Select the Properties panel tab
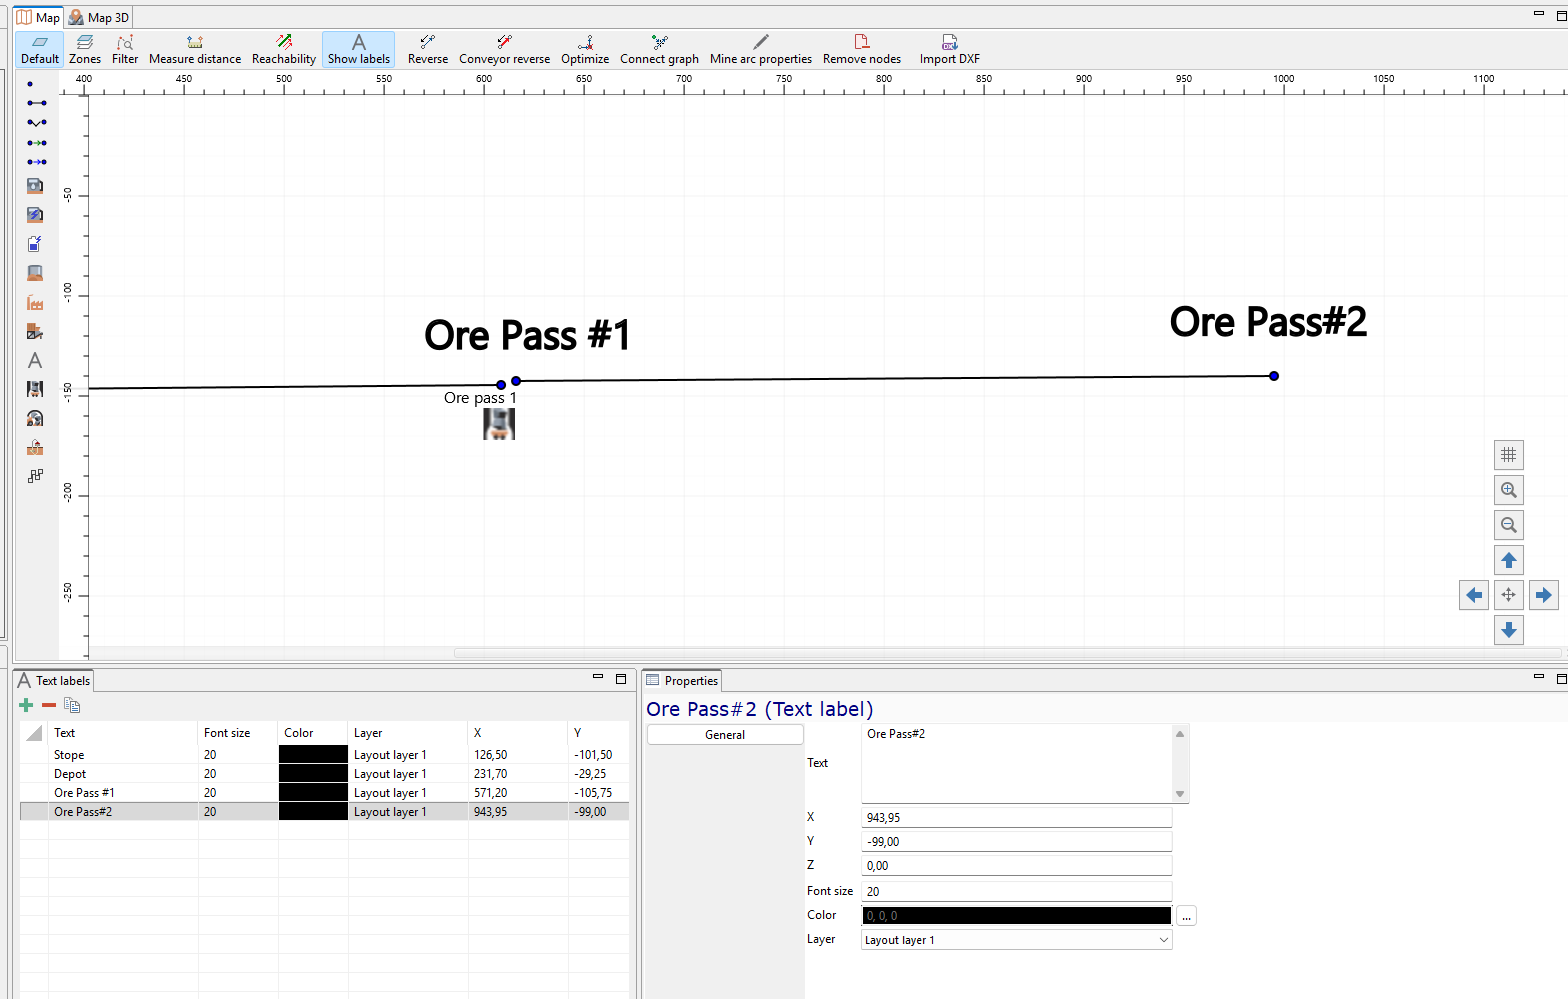 pyautogui.click(x=682, y=681)
